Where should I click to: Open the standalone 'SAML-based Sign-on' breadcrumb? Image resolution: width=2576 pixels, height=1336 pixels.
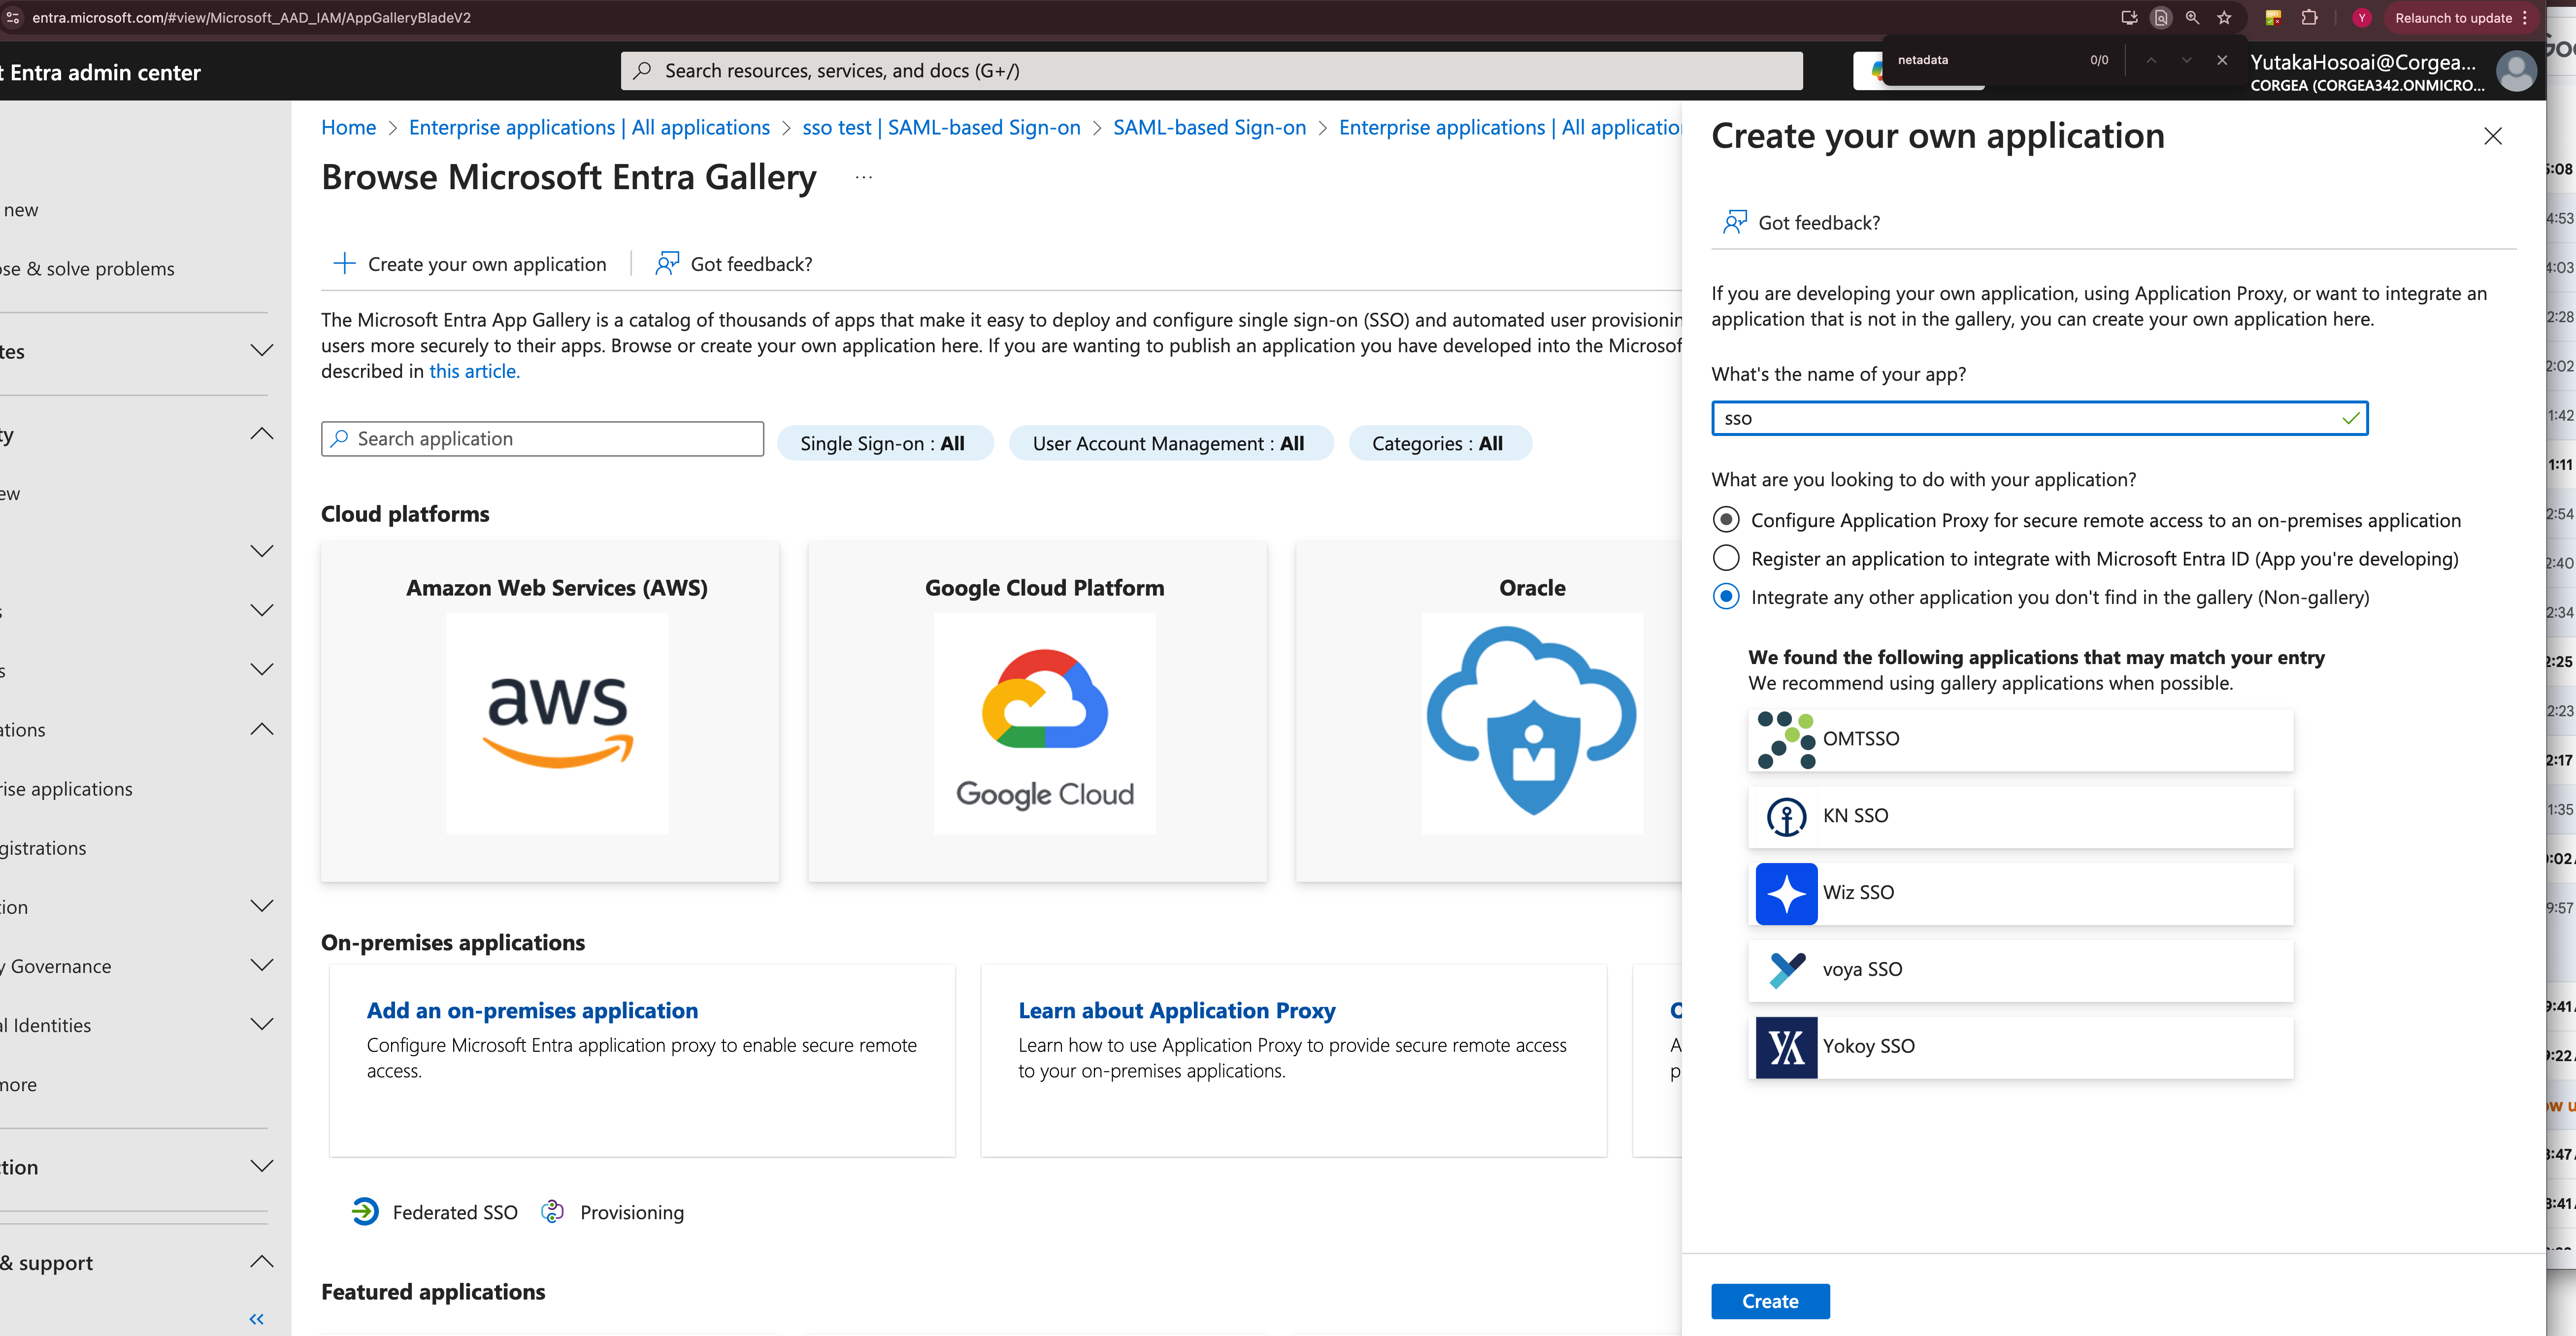1209,128
